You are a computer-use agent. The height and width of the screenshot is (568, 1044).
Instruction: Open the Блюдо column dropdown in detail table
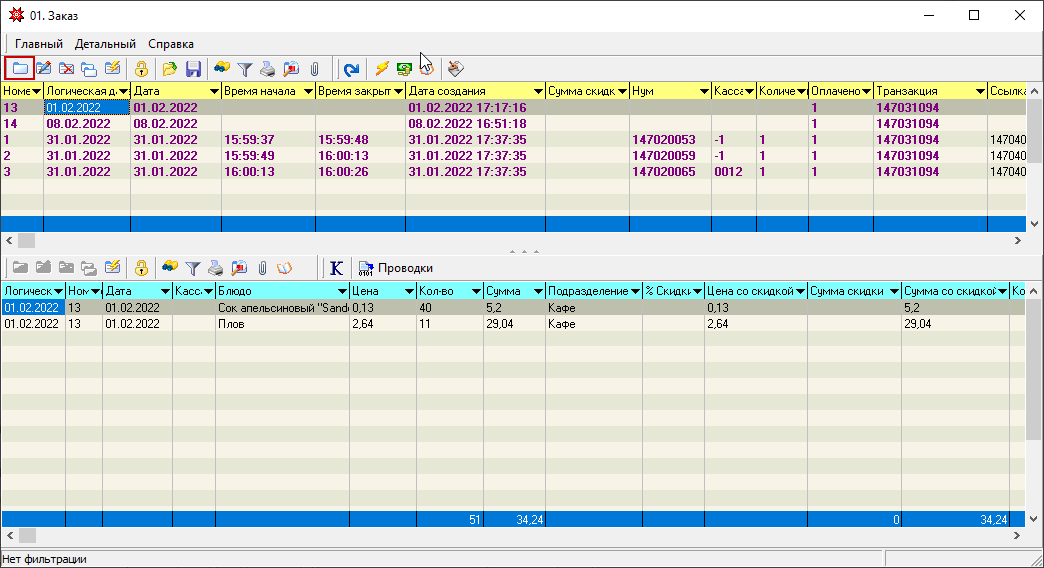(341, 291)
